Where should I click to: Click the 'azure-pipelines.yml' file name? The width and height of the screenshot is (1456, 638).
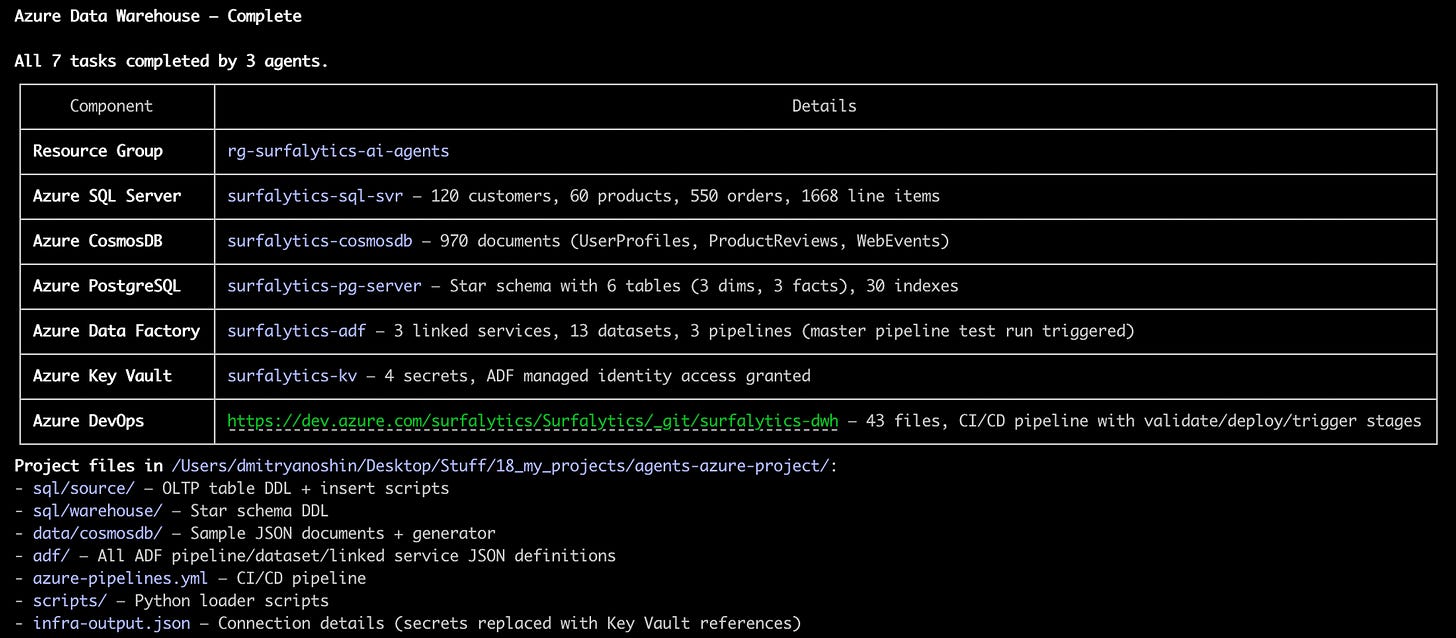point(120,578)
